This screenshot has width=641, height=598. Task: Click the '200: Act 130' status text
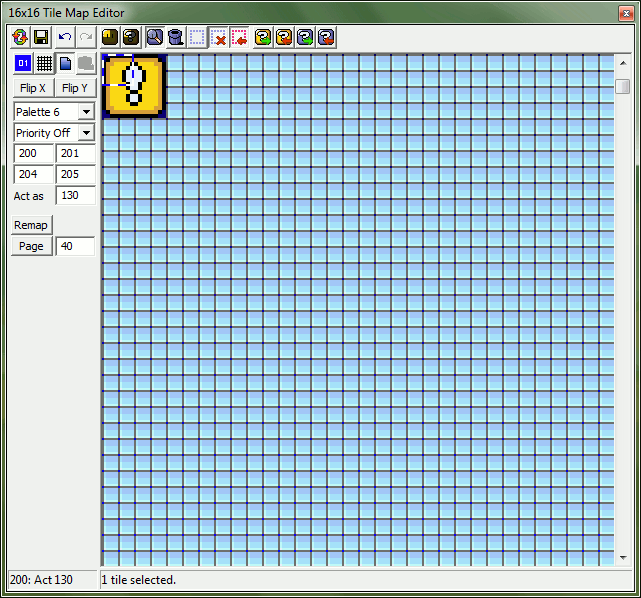tap(41, 580)
